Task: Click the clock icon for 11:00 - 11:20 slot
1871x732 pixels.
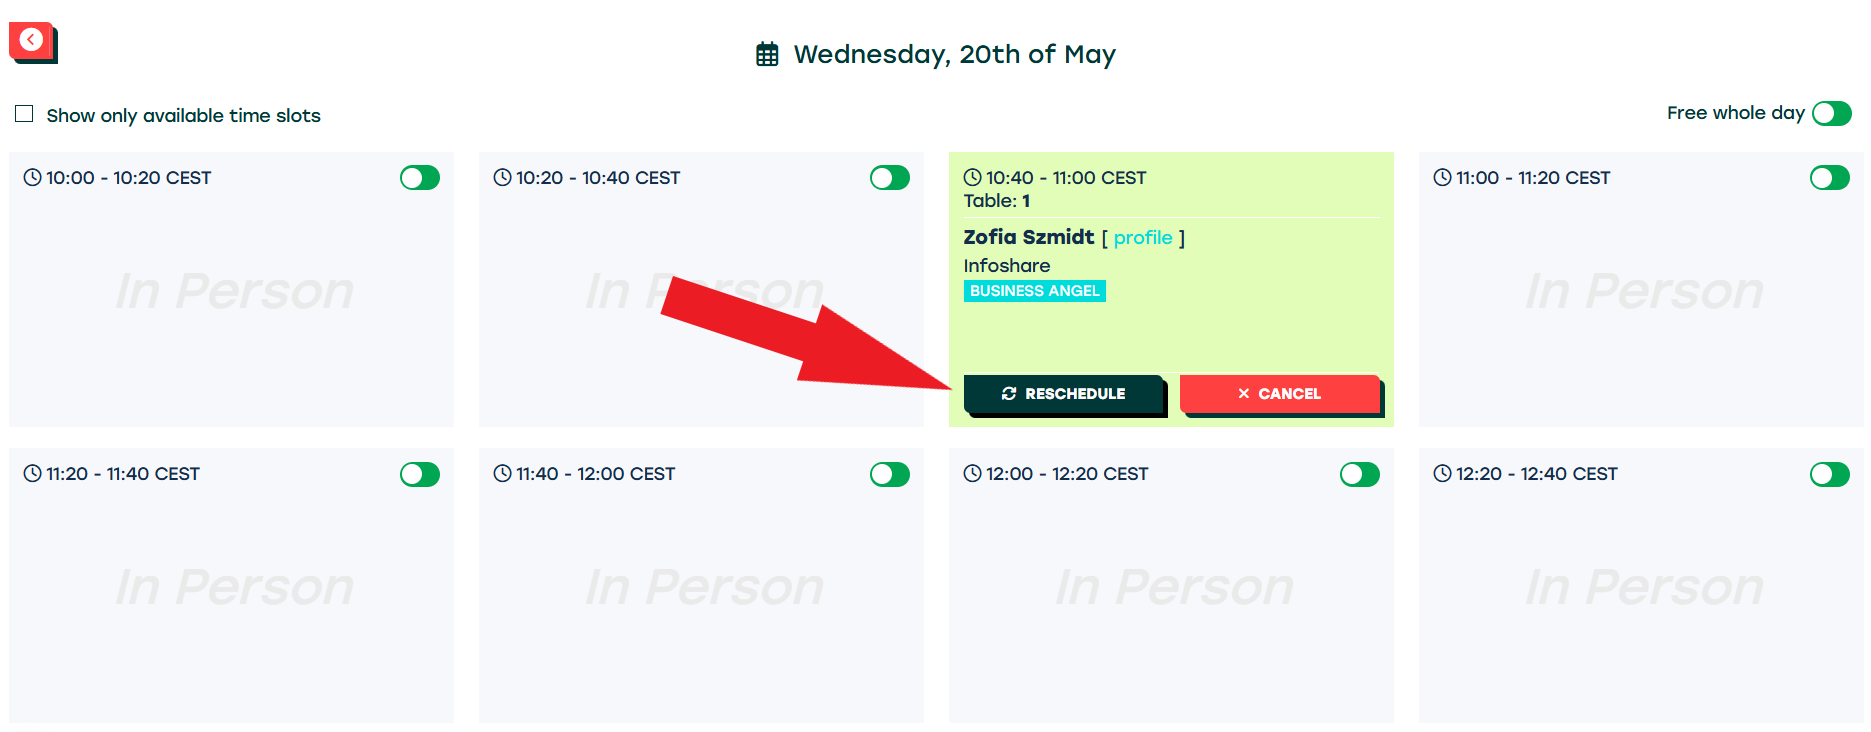Action: click(x=1443, y=178)
